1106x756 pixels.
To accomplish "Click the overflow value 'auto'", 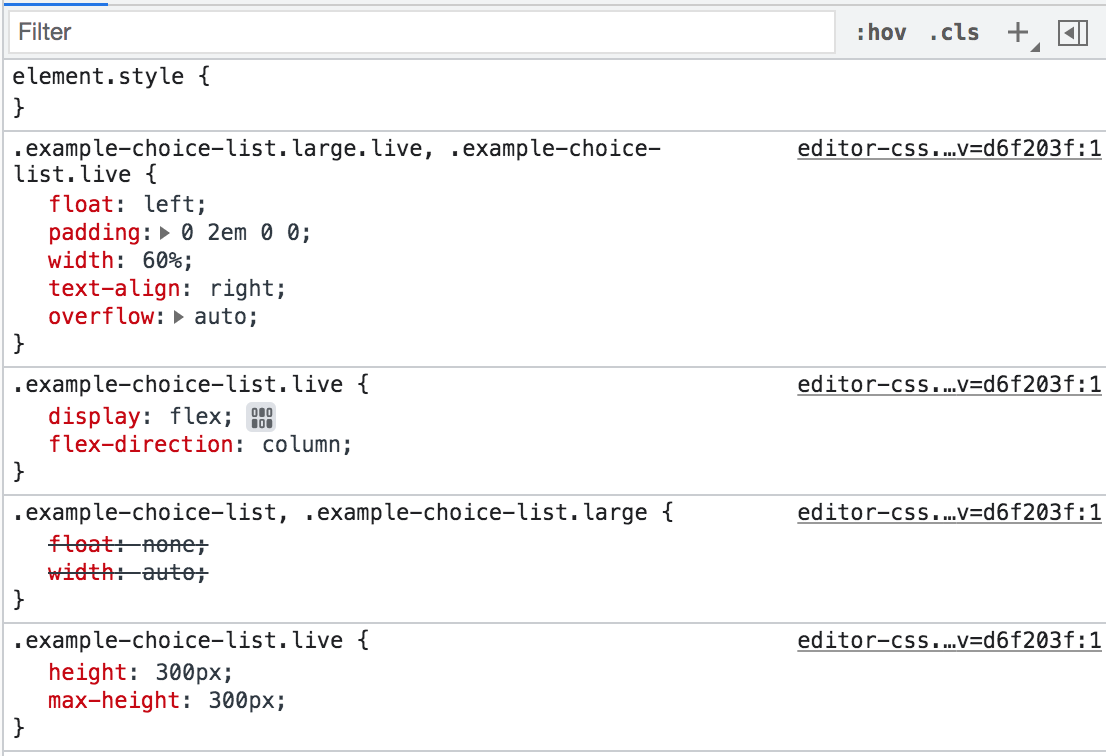I will point(221,317).
